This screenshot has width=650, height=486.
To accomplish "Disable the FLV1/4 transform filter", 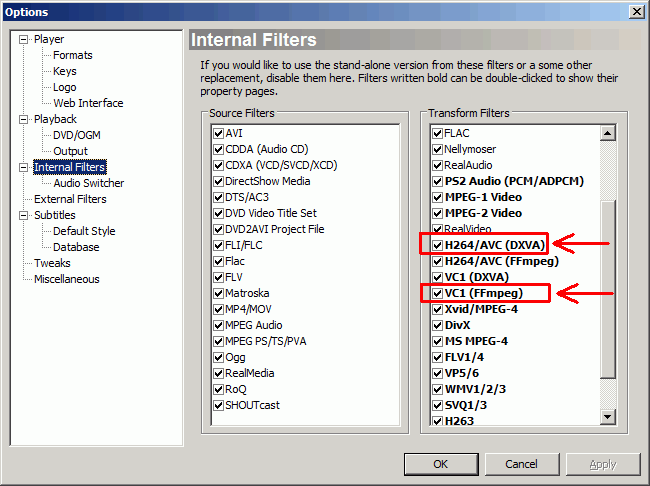I will [x=437, y=357].
